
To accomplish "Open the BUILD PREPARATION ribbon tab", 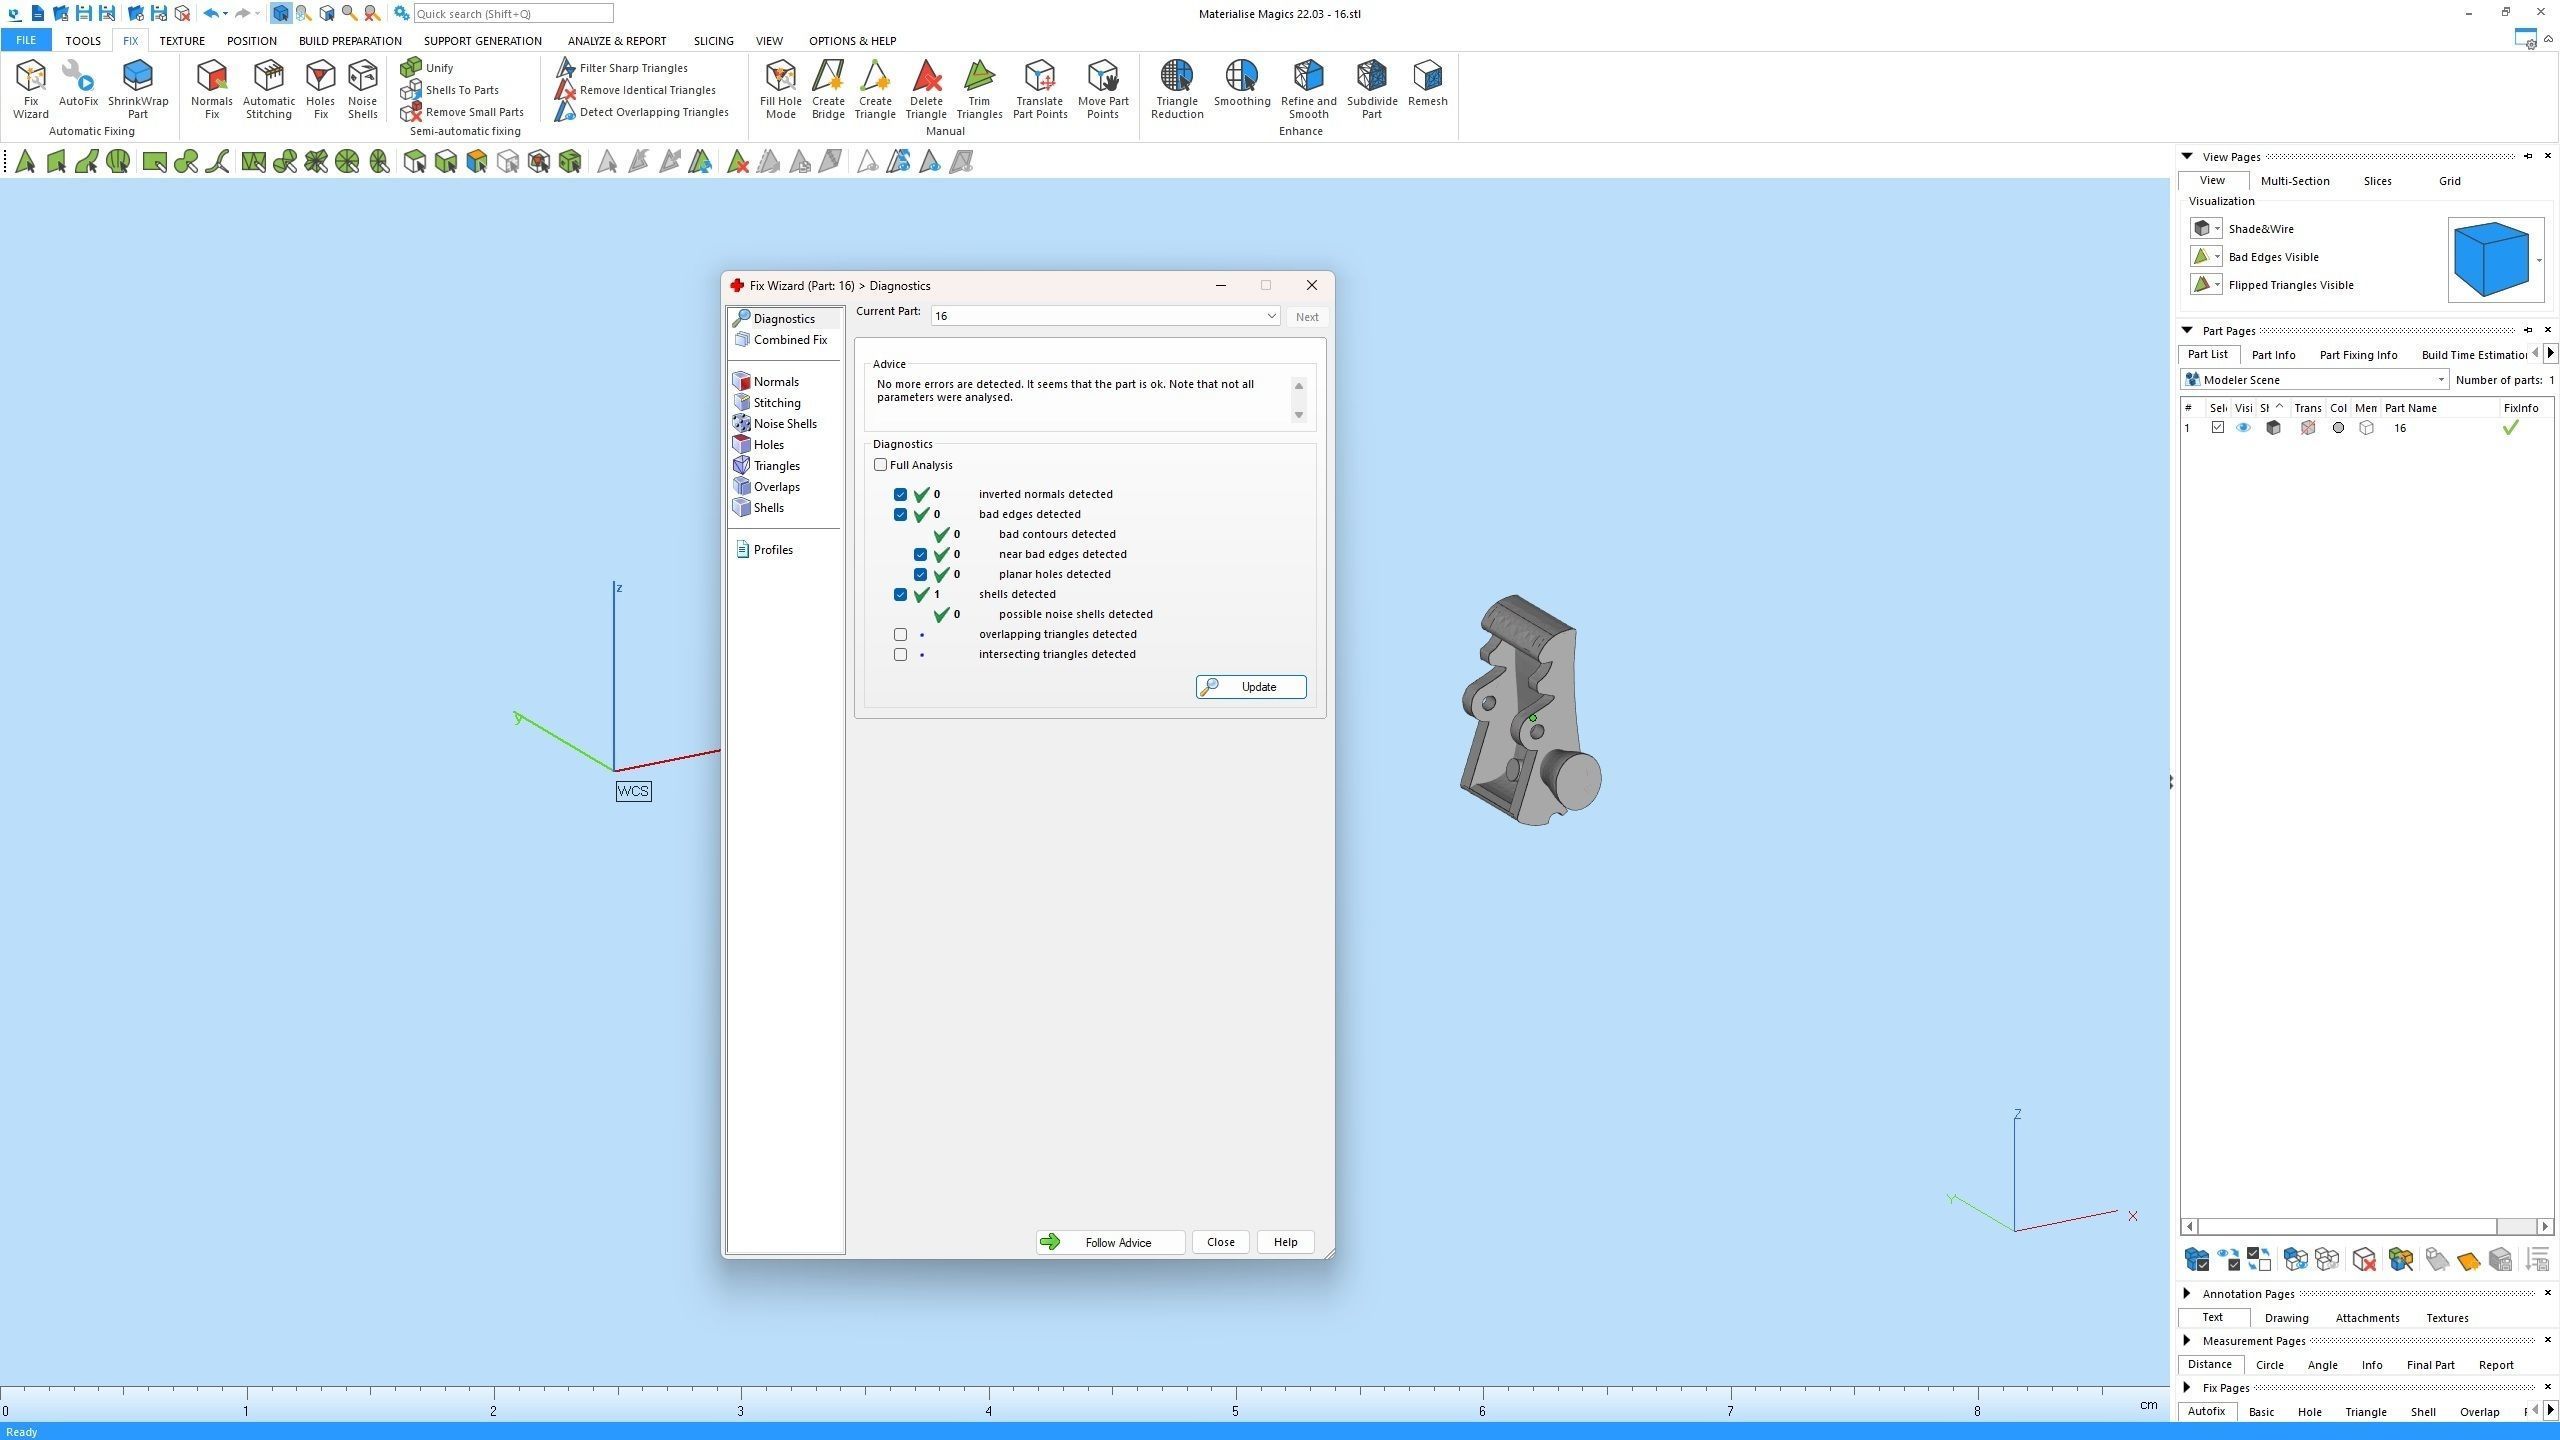I will point(350,41).
